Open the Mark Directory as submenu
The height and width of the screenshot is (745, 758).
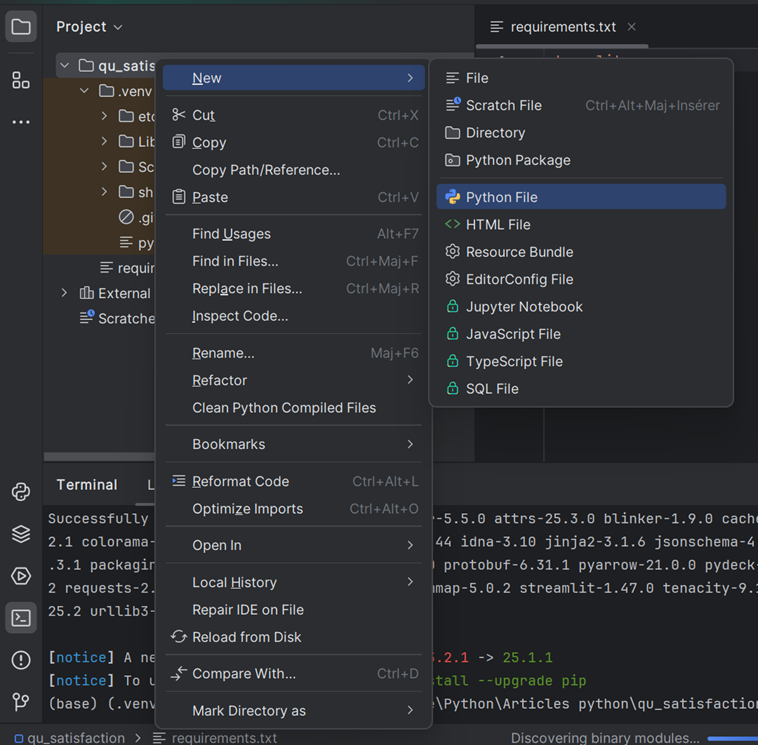coord(293,710)
